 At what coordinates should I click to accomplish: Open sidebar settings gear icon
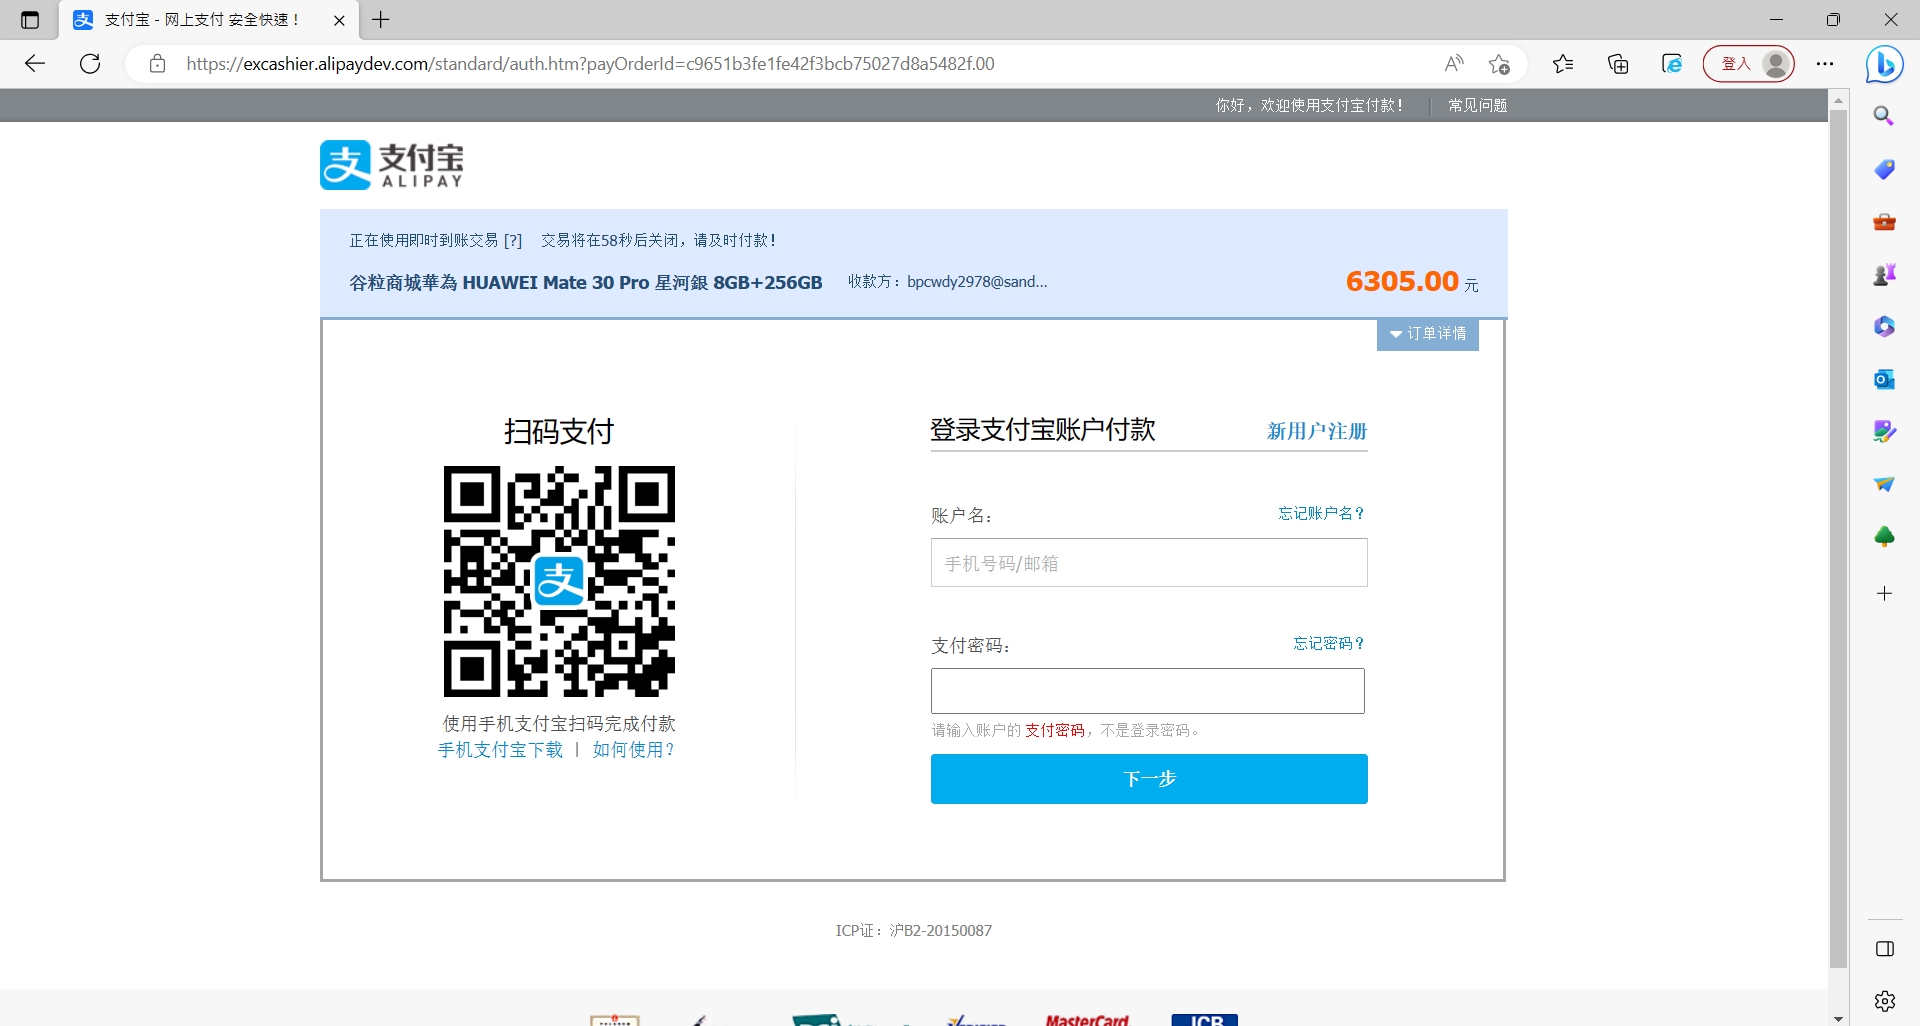click(x=1885, y=1001)
